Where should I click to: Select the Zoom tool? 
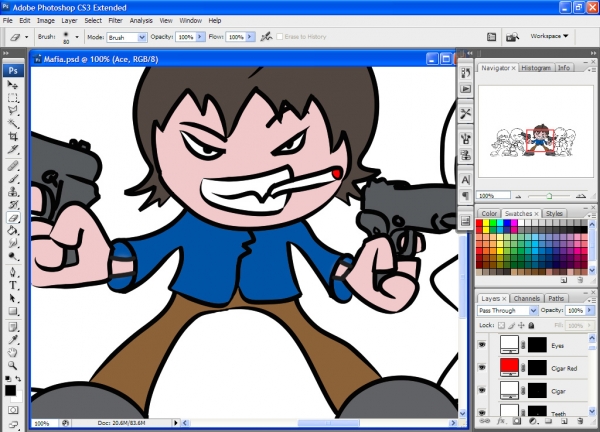click(x=13, y=365)
